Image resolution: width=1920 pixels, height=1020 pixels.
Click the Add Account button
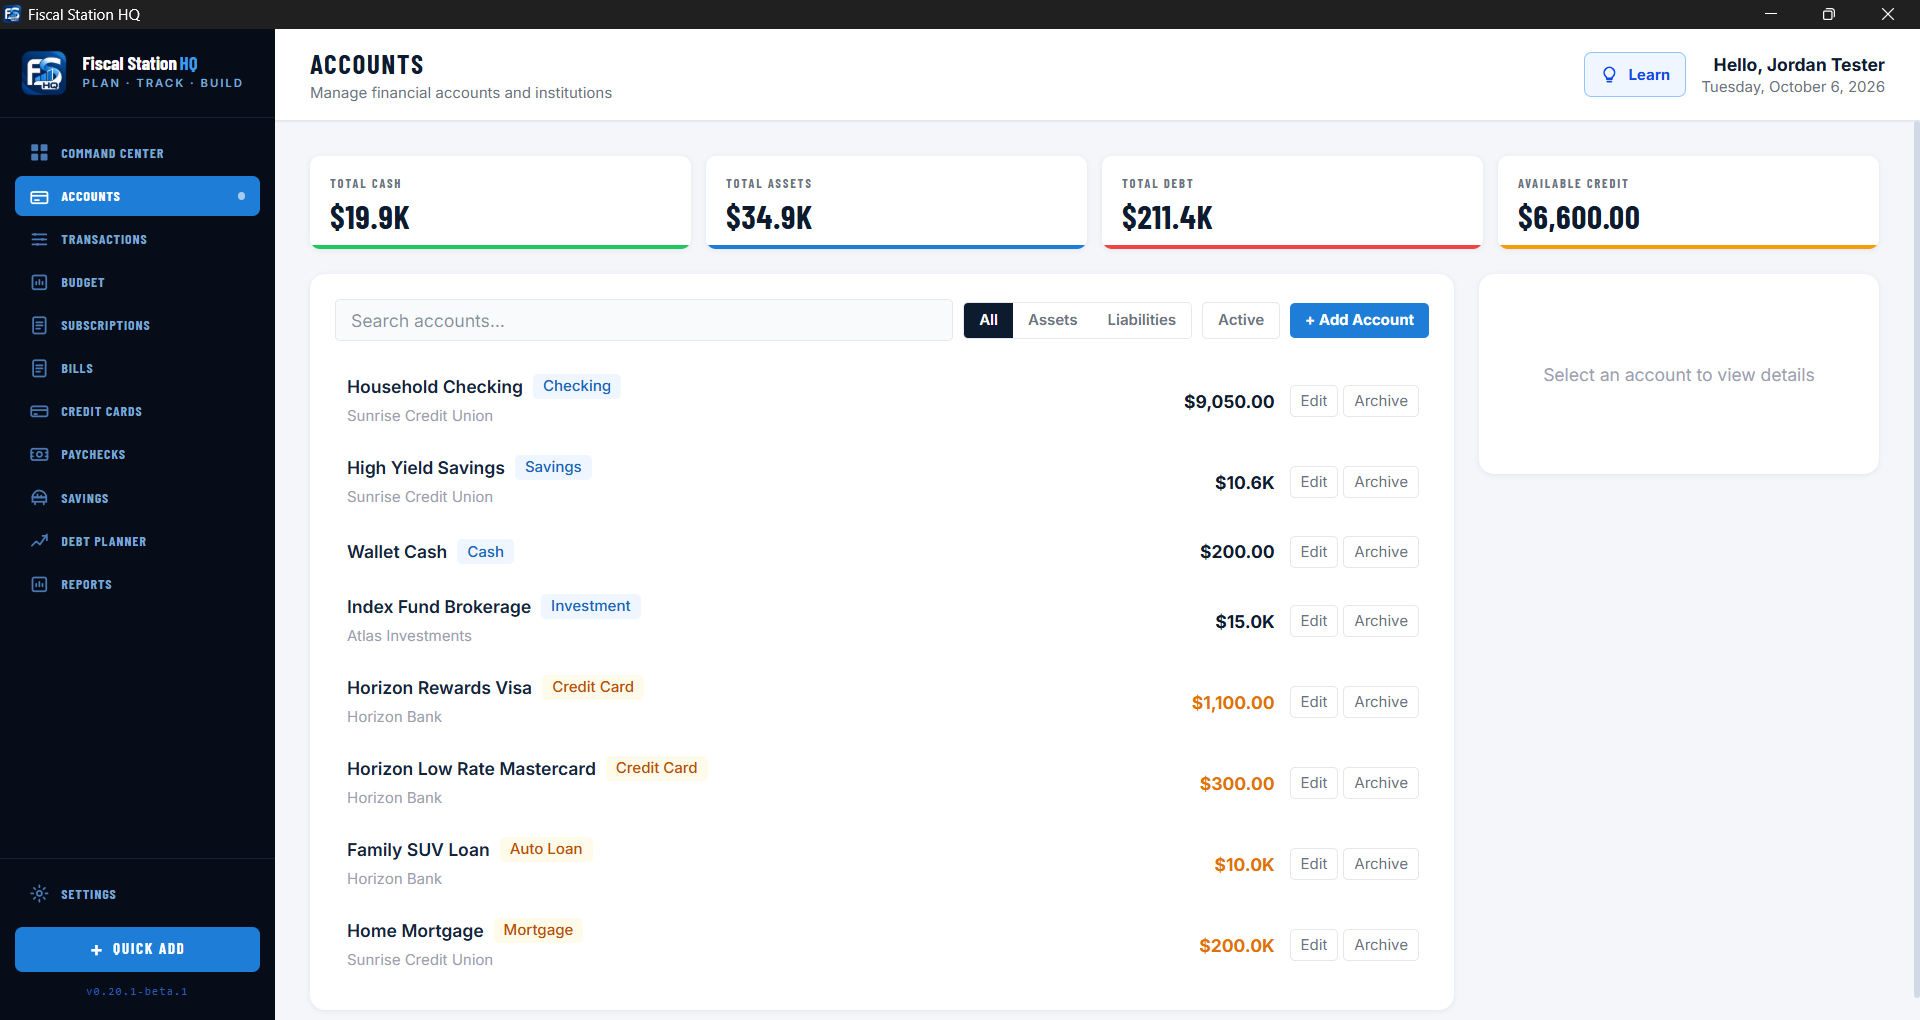[1359, 320]
